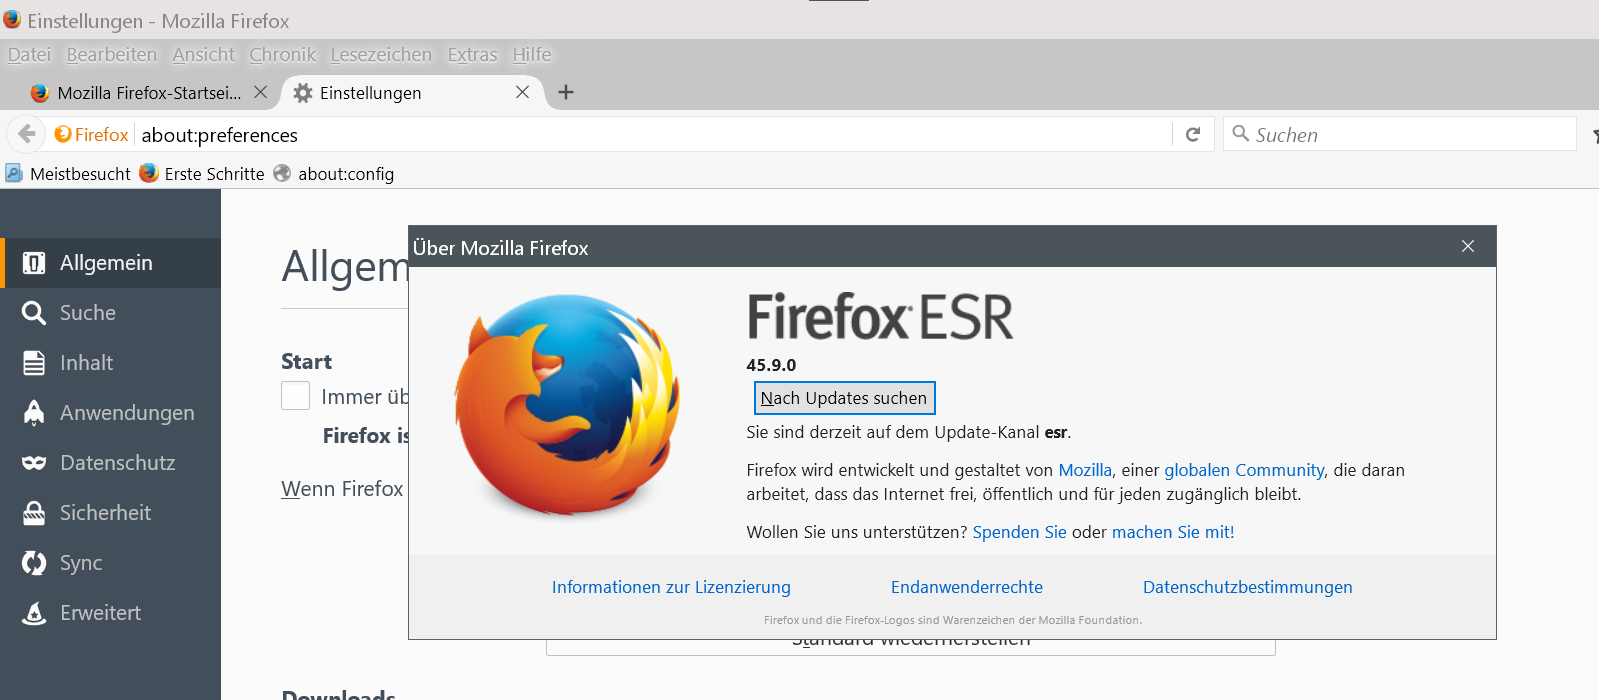Toggle the 'Immer überprüfen' checkbox under Start
Screen dimensions: 1599x700
pos(295,396)
